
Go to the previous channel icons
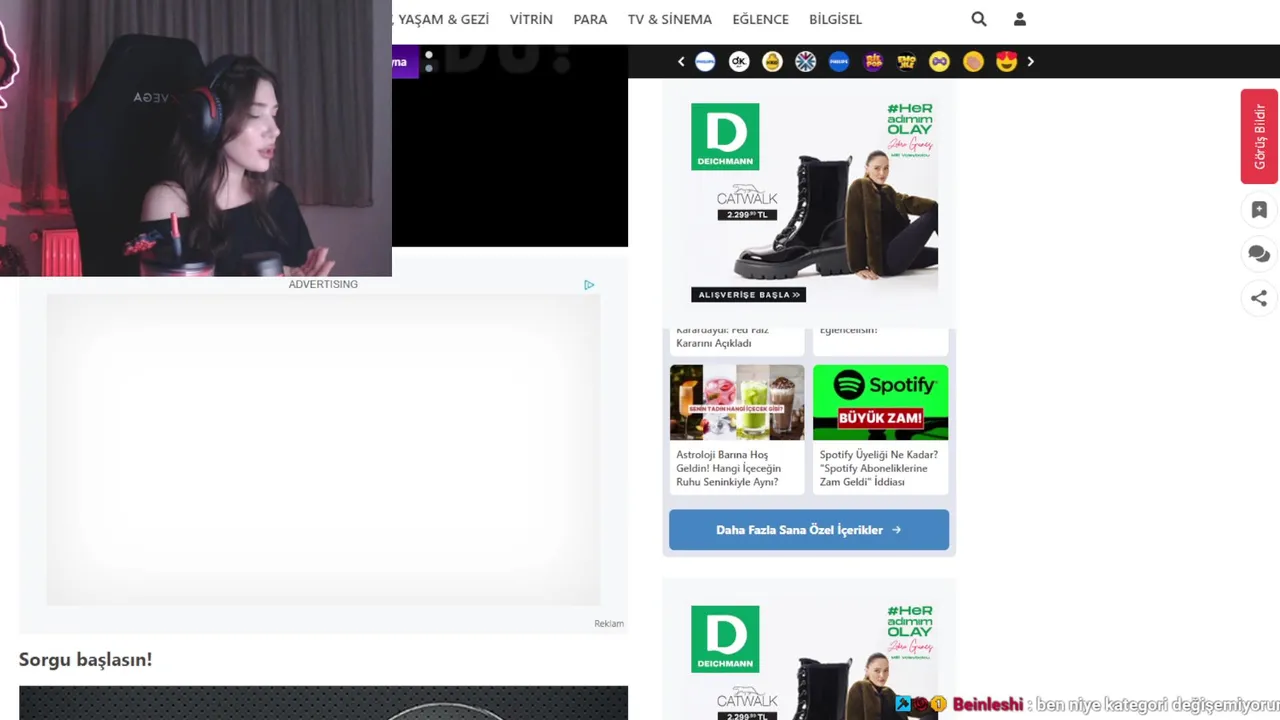coord(681,62)
